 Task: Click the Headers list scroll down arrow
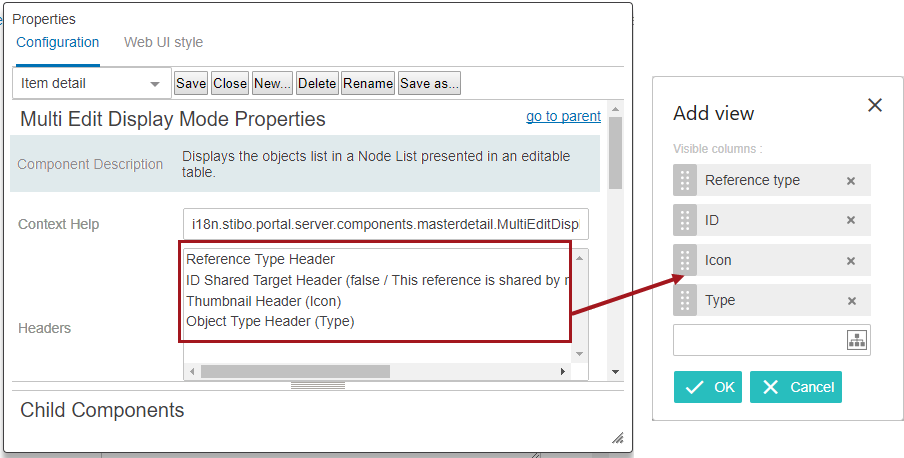[579, 354]
